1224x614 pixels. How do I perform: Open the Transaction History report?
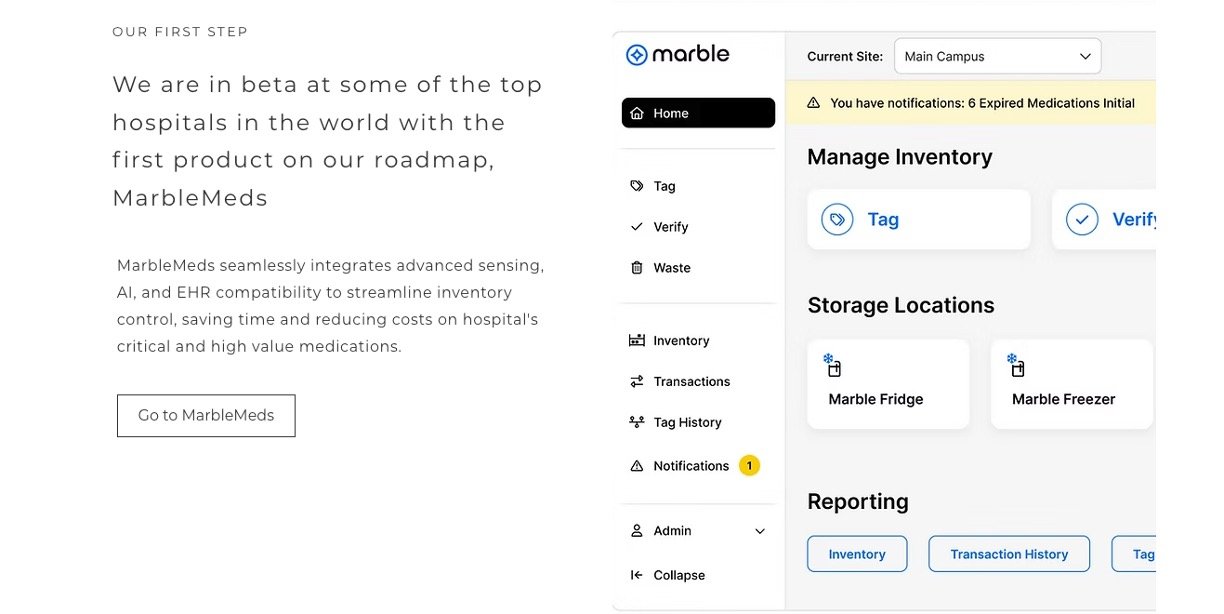1009,555
